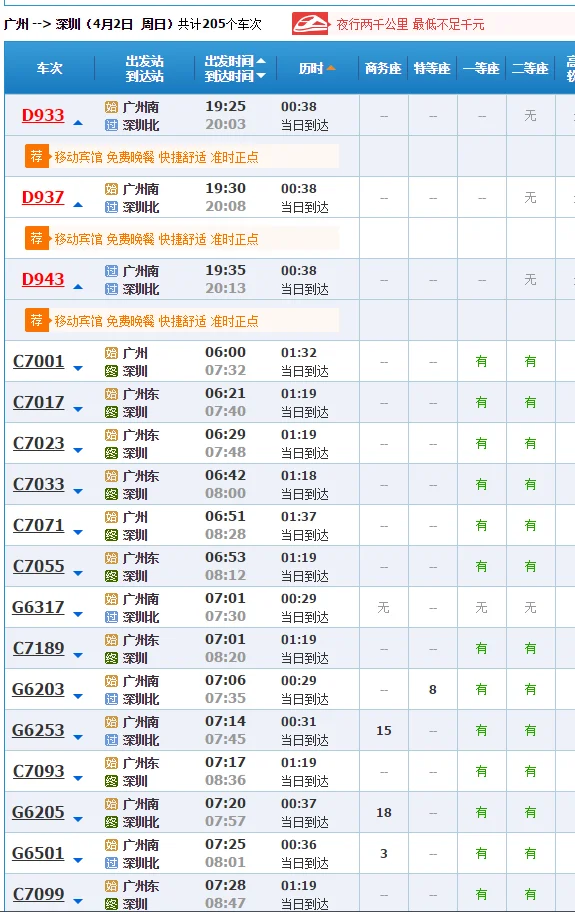Click departure time 06:00 of C7001
This screenshot has width=575, height=912.
(226, 352)
